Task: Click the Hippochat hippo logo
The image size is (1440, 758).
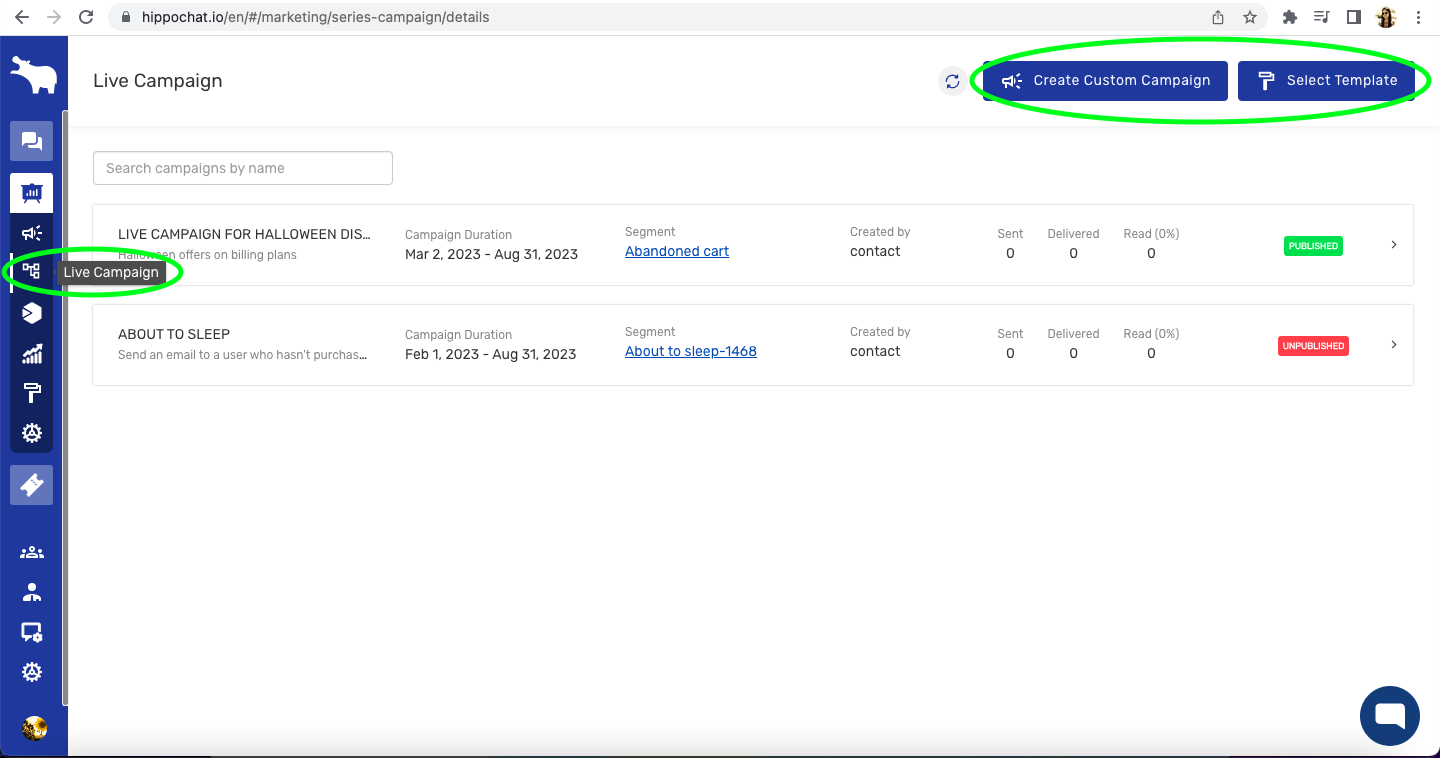Action: 33,75
